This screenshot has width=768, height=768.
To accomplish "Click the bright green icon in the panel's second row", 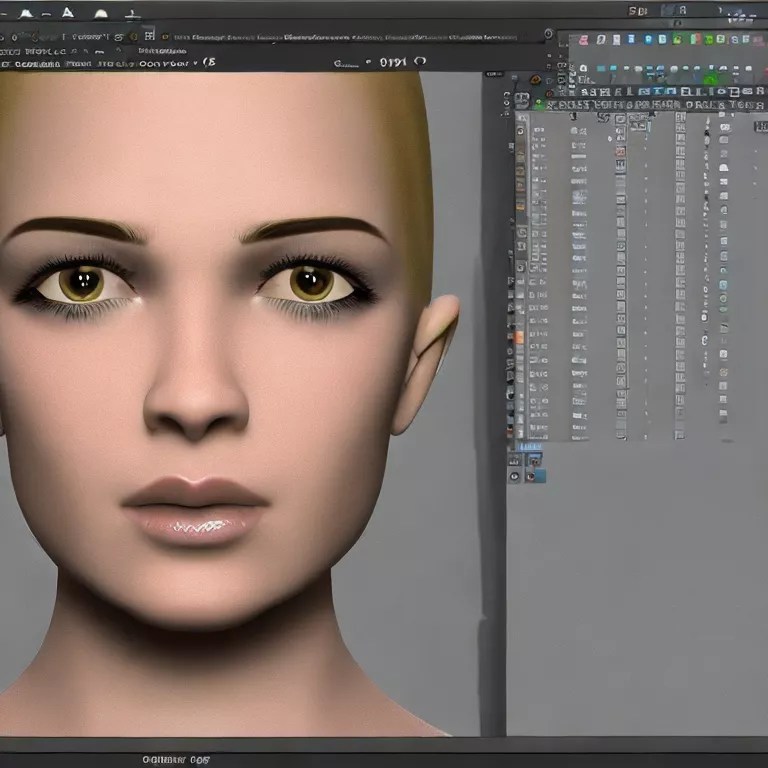I will click(x=710, y=79).
